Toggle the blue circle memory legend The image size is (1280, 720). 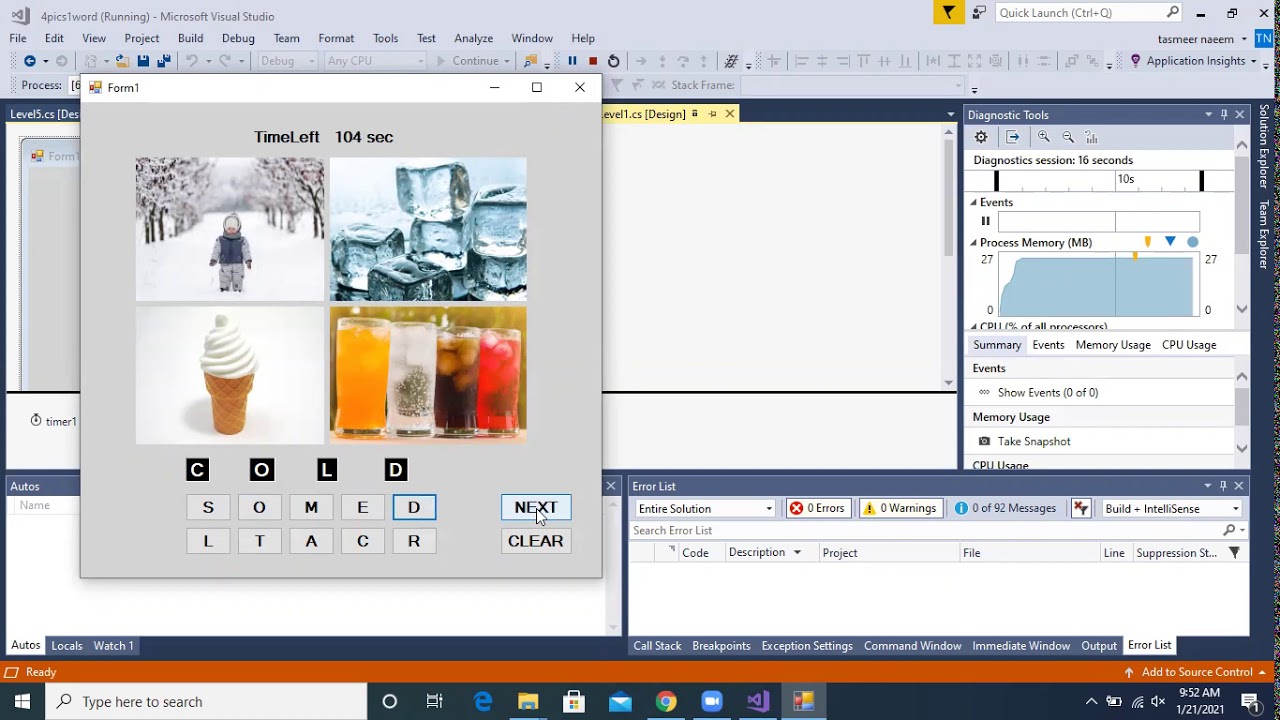tap(1192, 242)
